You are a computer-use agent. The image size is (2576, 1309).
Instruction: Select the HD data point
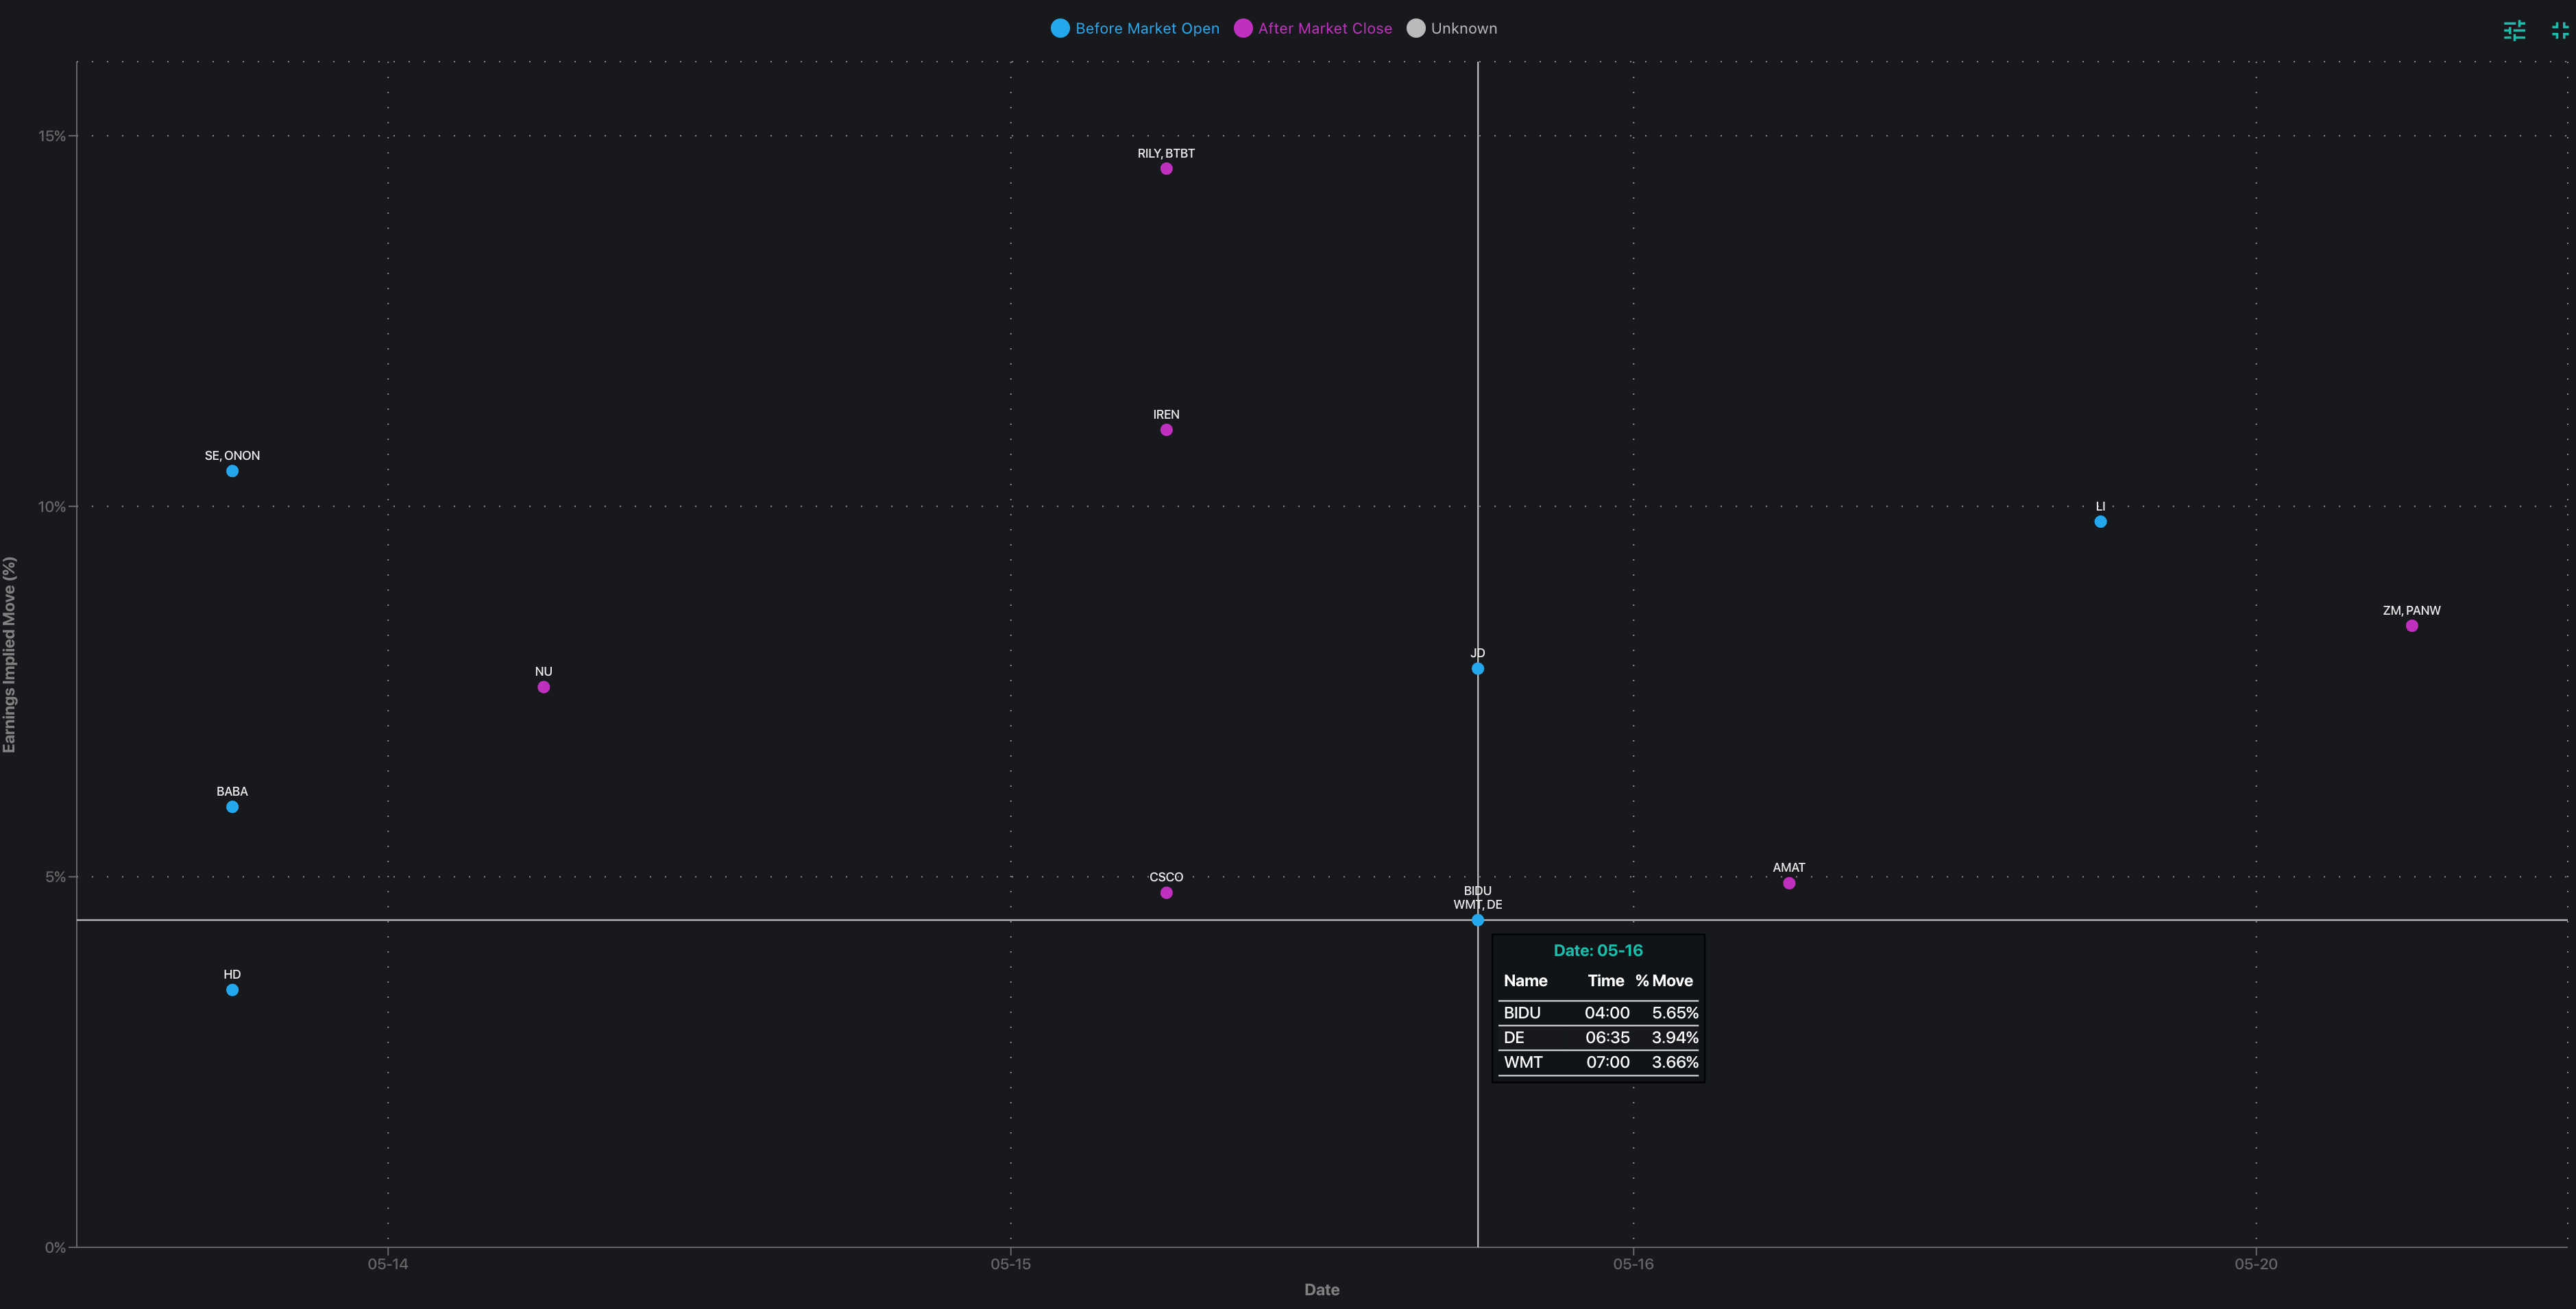[232, 990]
